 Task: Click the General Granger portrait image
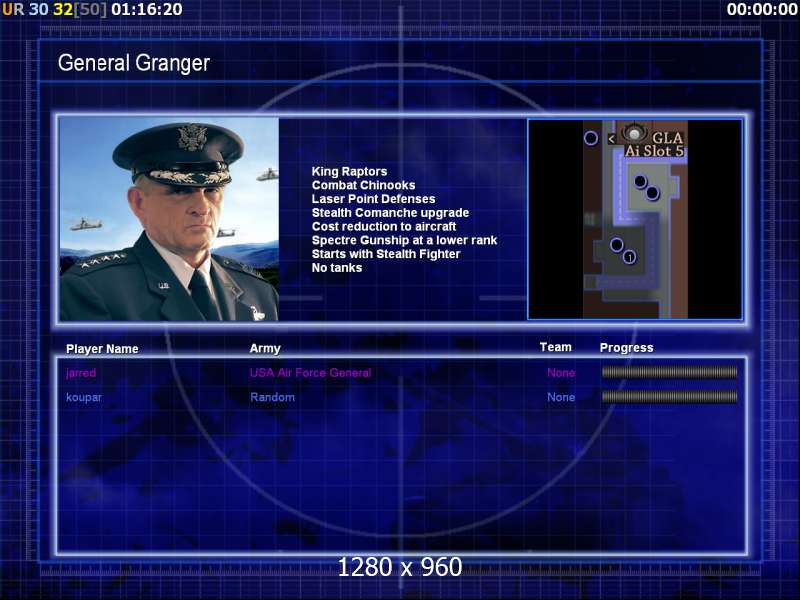(169, 219)
